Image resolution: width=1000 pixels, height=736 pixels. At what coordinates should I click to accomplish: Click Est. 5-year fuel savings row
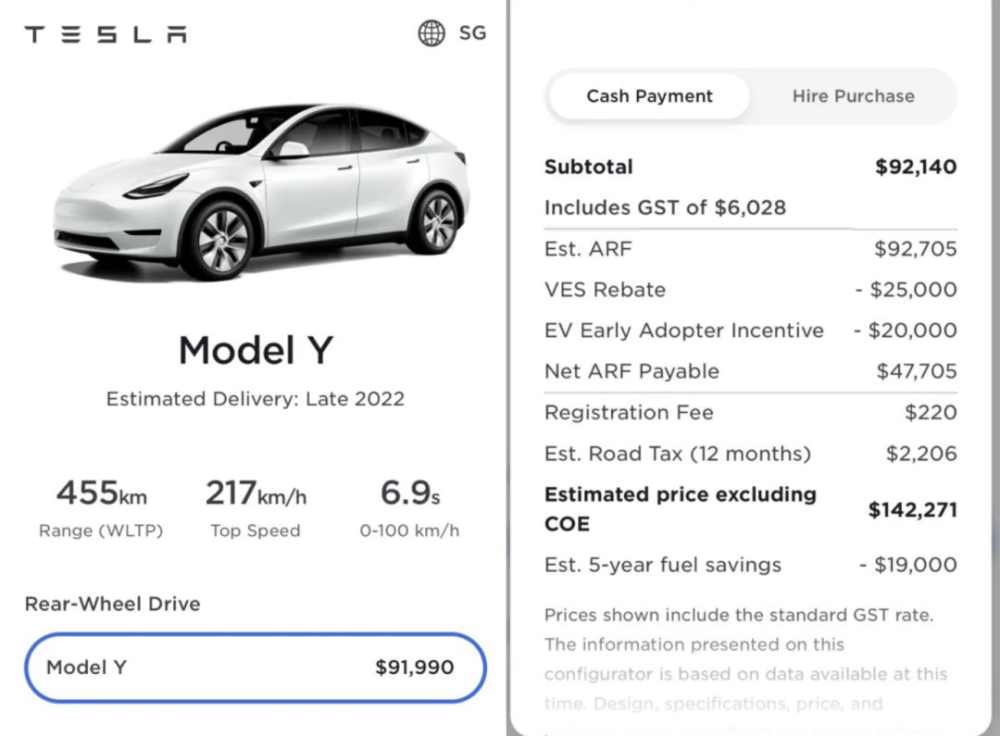point(750,565)
